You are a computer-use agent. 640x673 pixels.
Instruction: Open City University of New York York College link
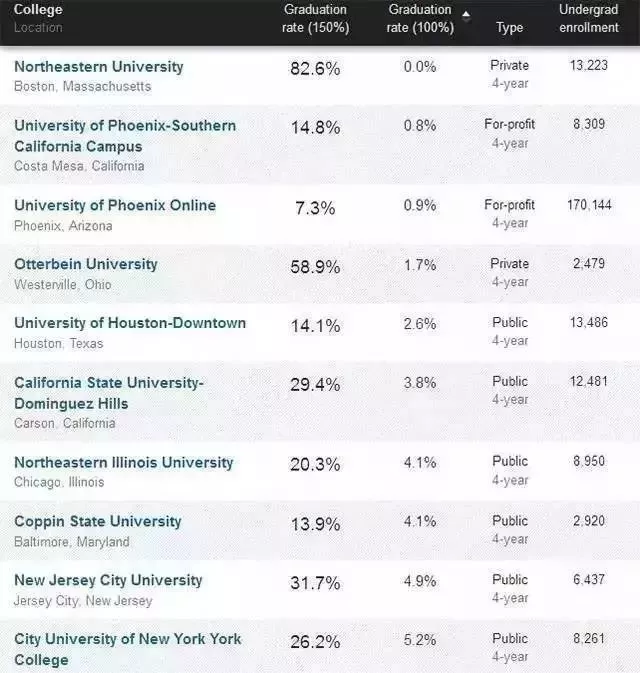(127, 649)
